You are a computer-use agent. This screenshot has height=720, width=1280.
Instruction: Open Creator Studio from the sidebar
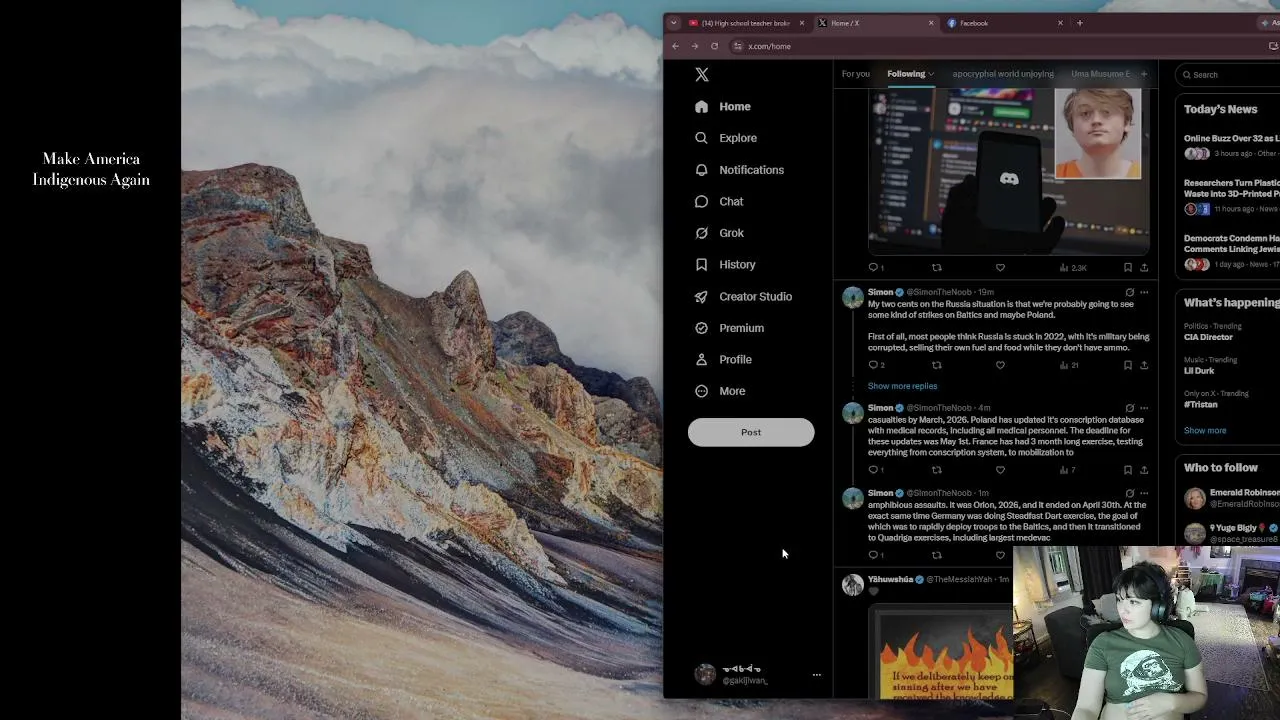point(743,297)
